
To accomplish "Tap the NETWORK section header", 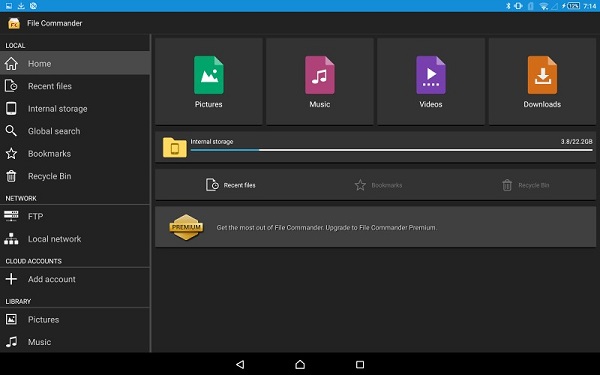I will [21, 198].
